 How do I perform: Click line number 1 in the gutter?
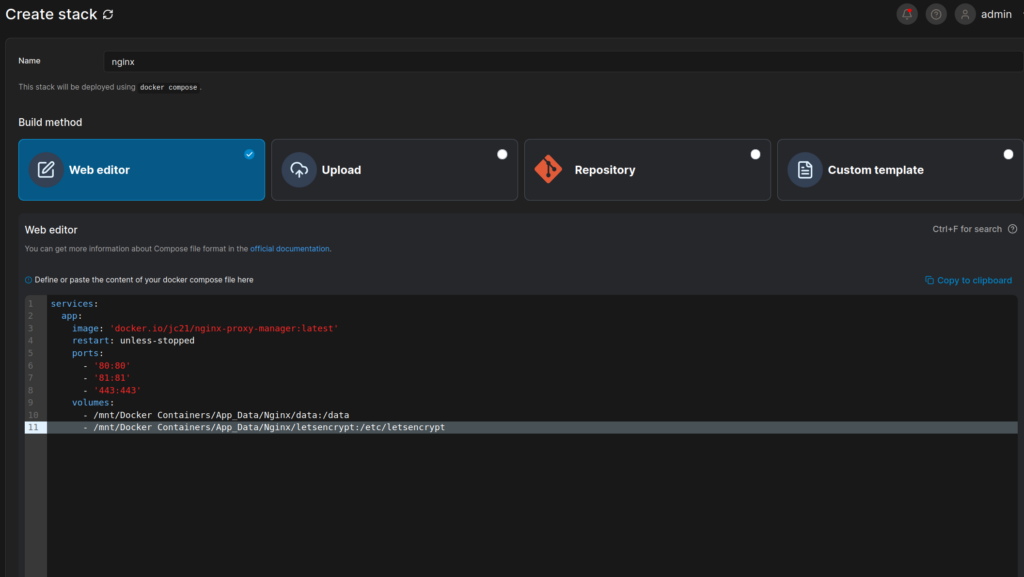pos(31,304)
